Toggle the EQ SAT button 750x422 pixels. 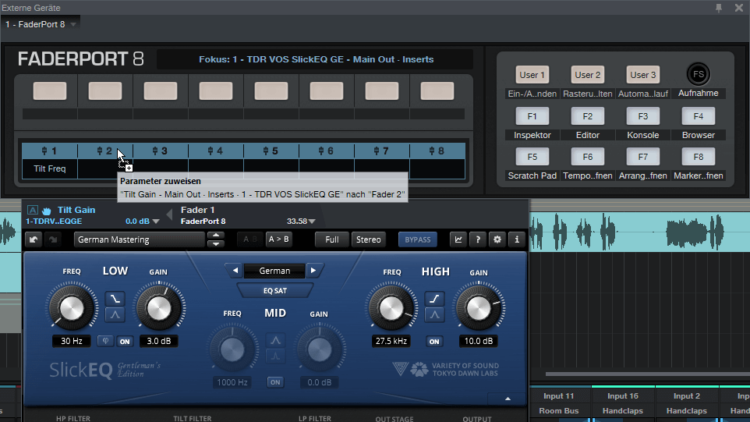tap(275, 291)
